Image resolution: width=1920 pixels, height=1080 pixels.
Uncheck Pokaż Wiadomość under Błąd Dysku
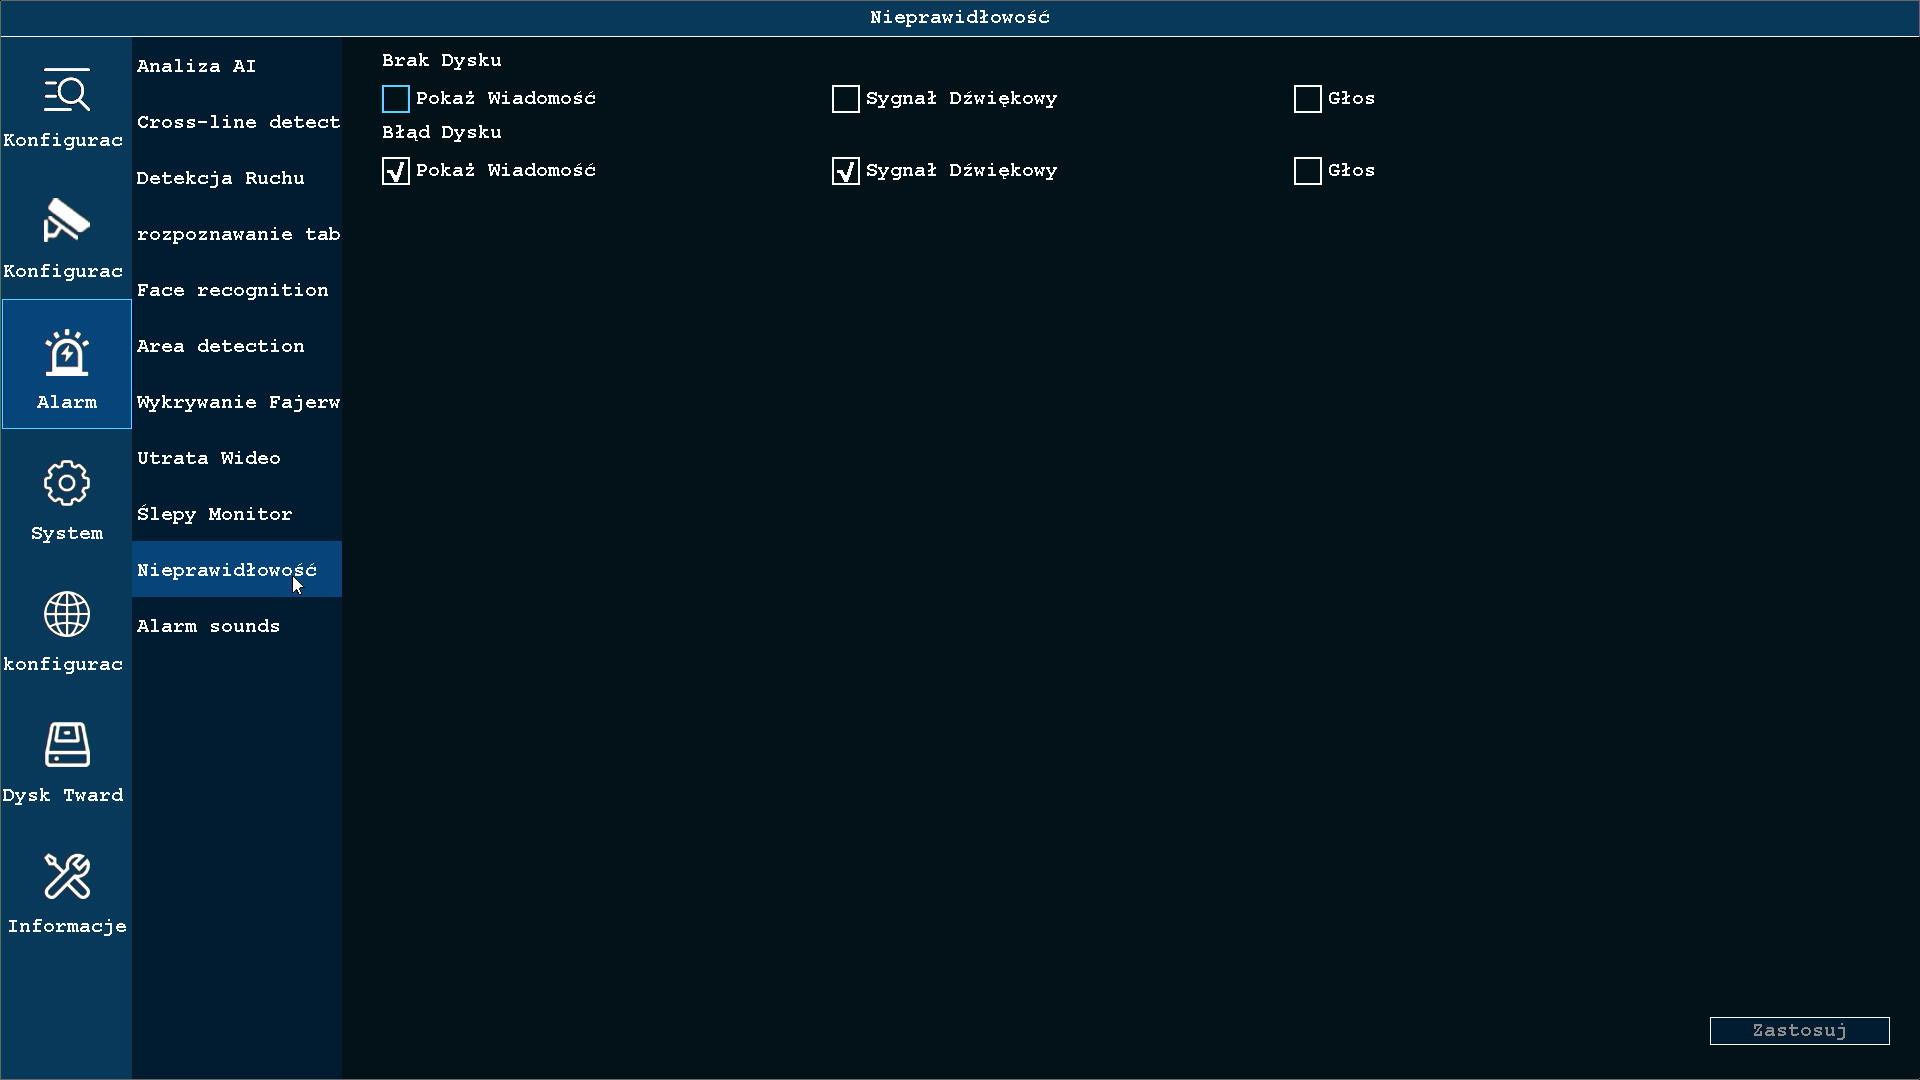396,171
